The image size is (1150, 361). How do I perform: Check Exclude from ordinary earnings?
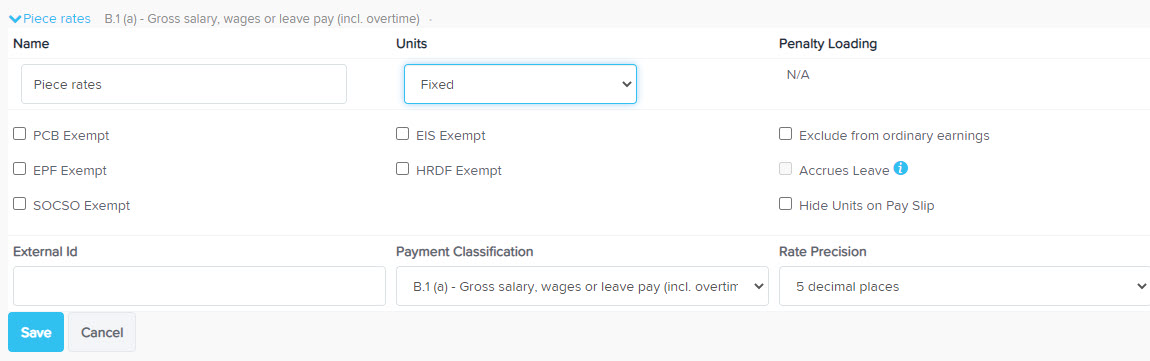(x=785, y=134)
